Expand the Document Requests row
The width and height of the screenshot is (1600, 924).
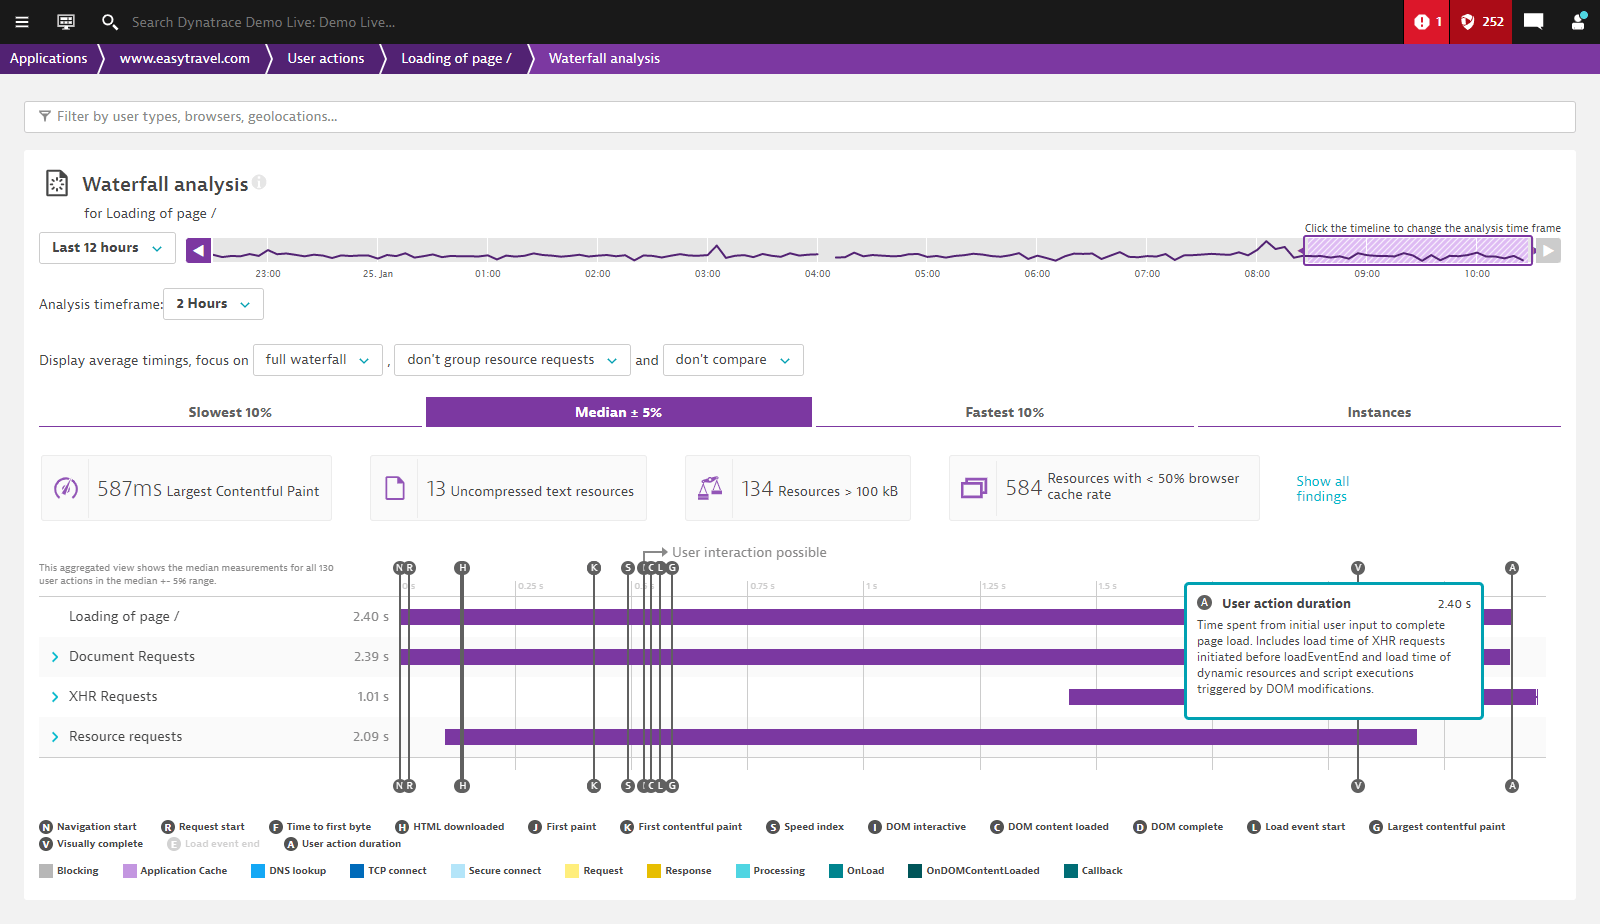point(55,657)
